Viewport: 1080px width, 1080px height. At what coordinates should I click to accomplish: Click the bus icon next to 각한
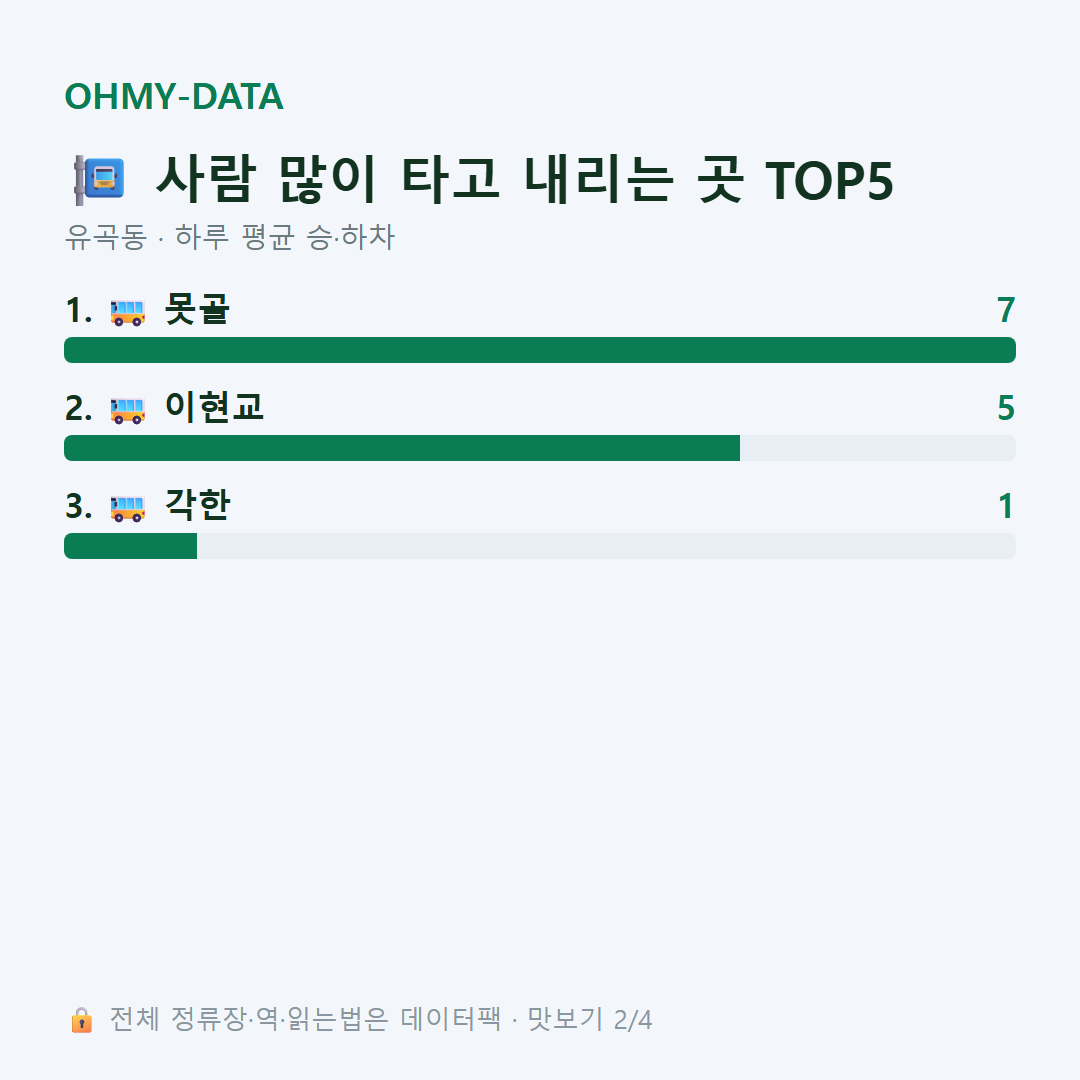pos(127,508)
